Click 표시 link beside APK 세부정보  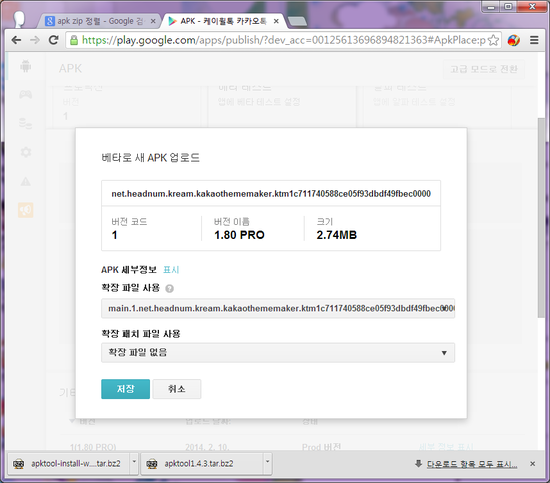(x=171, y=270)
